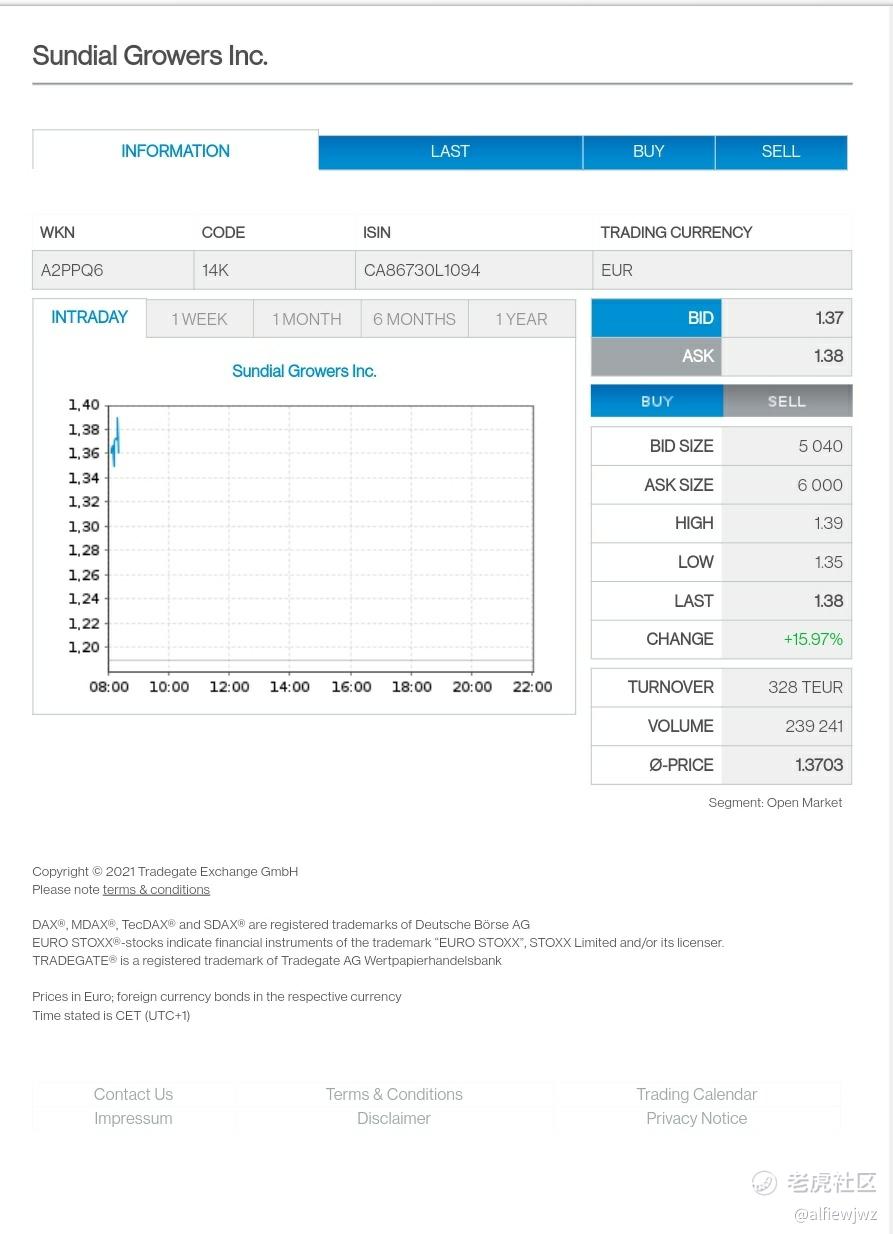Screen dimensions: 893x1234
Task: Click the Sundial Growers Inc. chart title
Action: (x=304, y=371)
